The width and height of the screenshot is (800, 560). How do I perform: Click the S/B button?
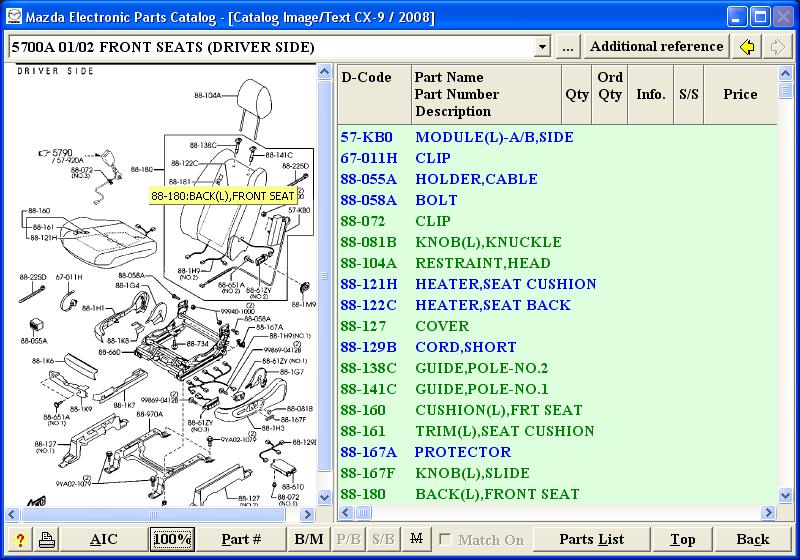click(x=383, y=539)
